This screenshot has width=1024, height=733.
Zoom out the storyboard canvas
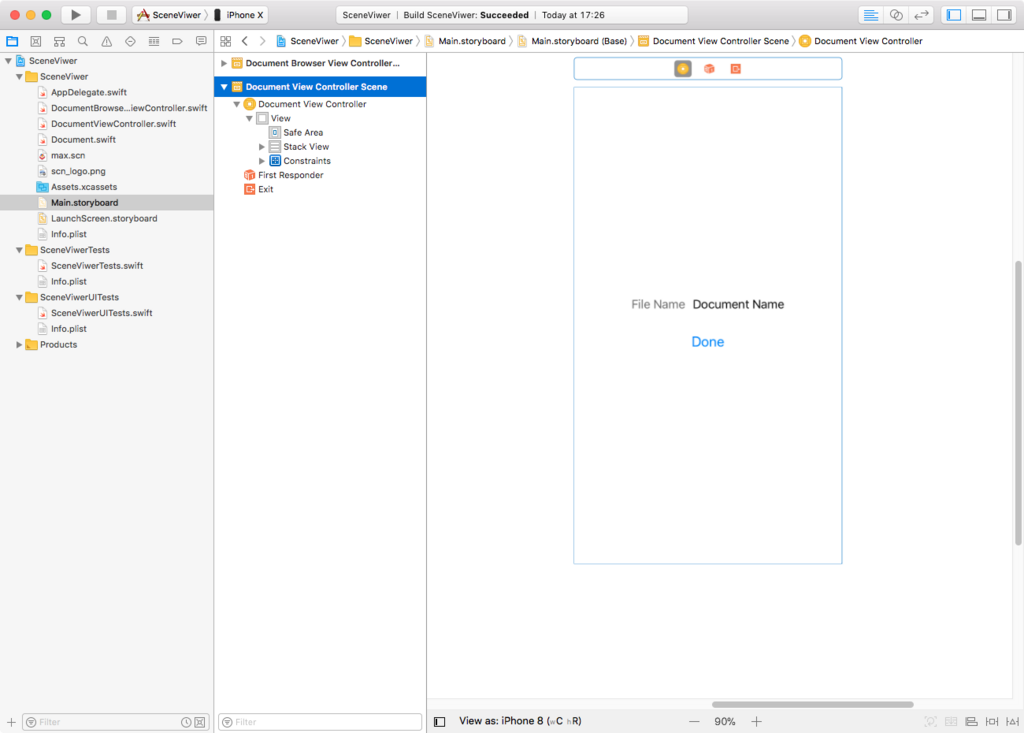click(694, 721)
